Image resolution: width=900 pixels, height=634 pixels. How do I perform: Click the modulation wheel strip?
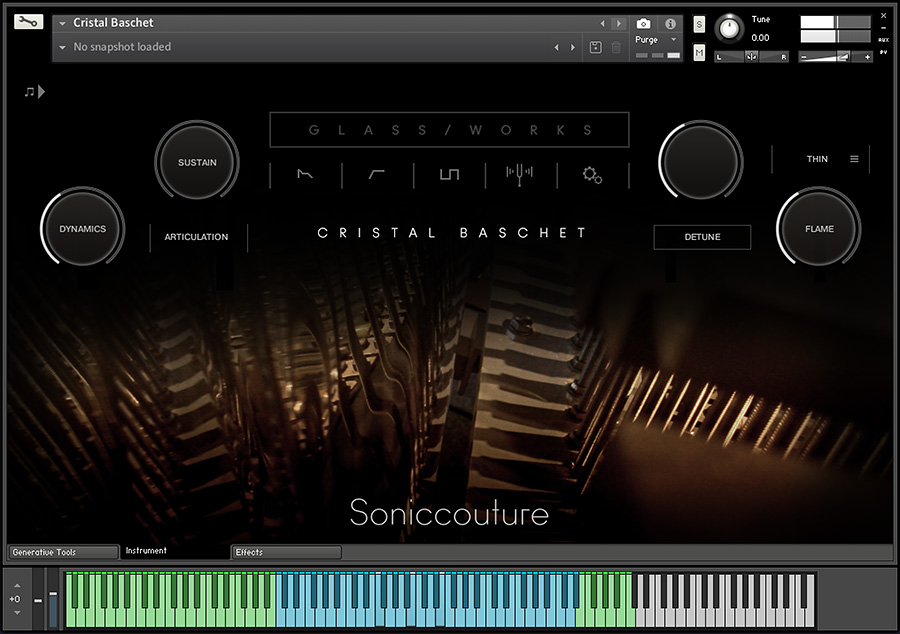[x=53, y=600]
